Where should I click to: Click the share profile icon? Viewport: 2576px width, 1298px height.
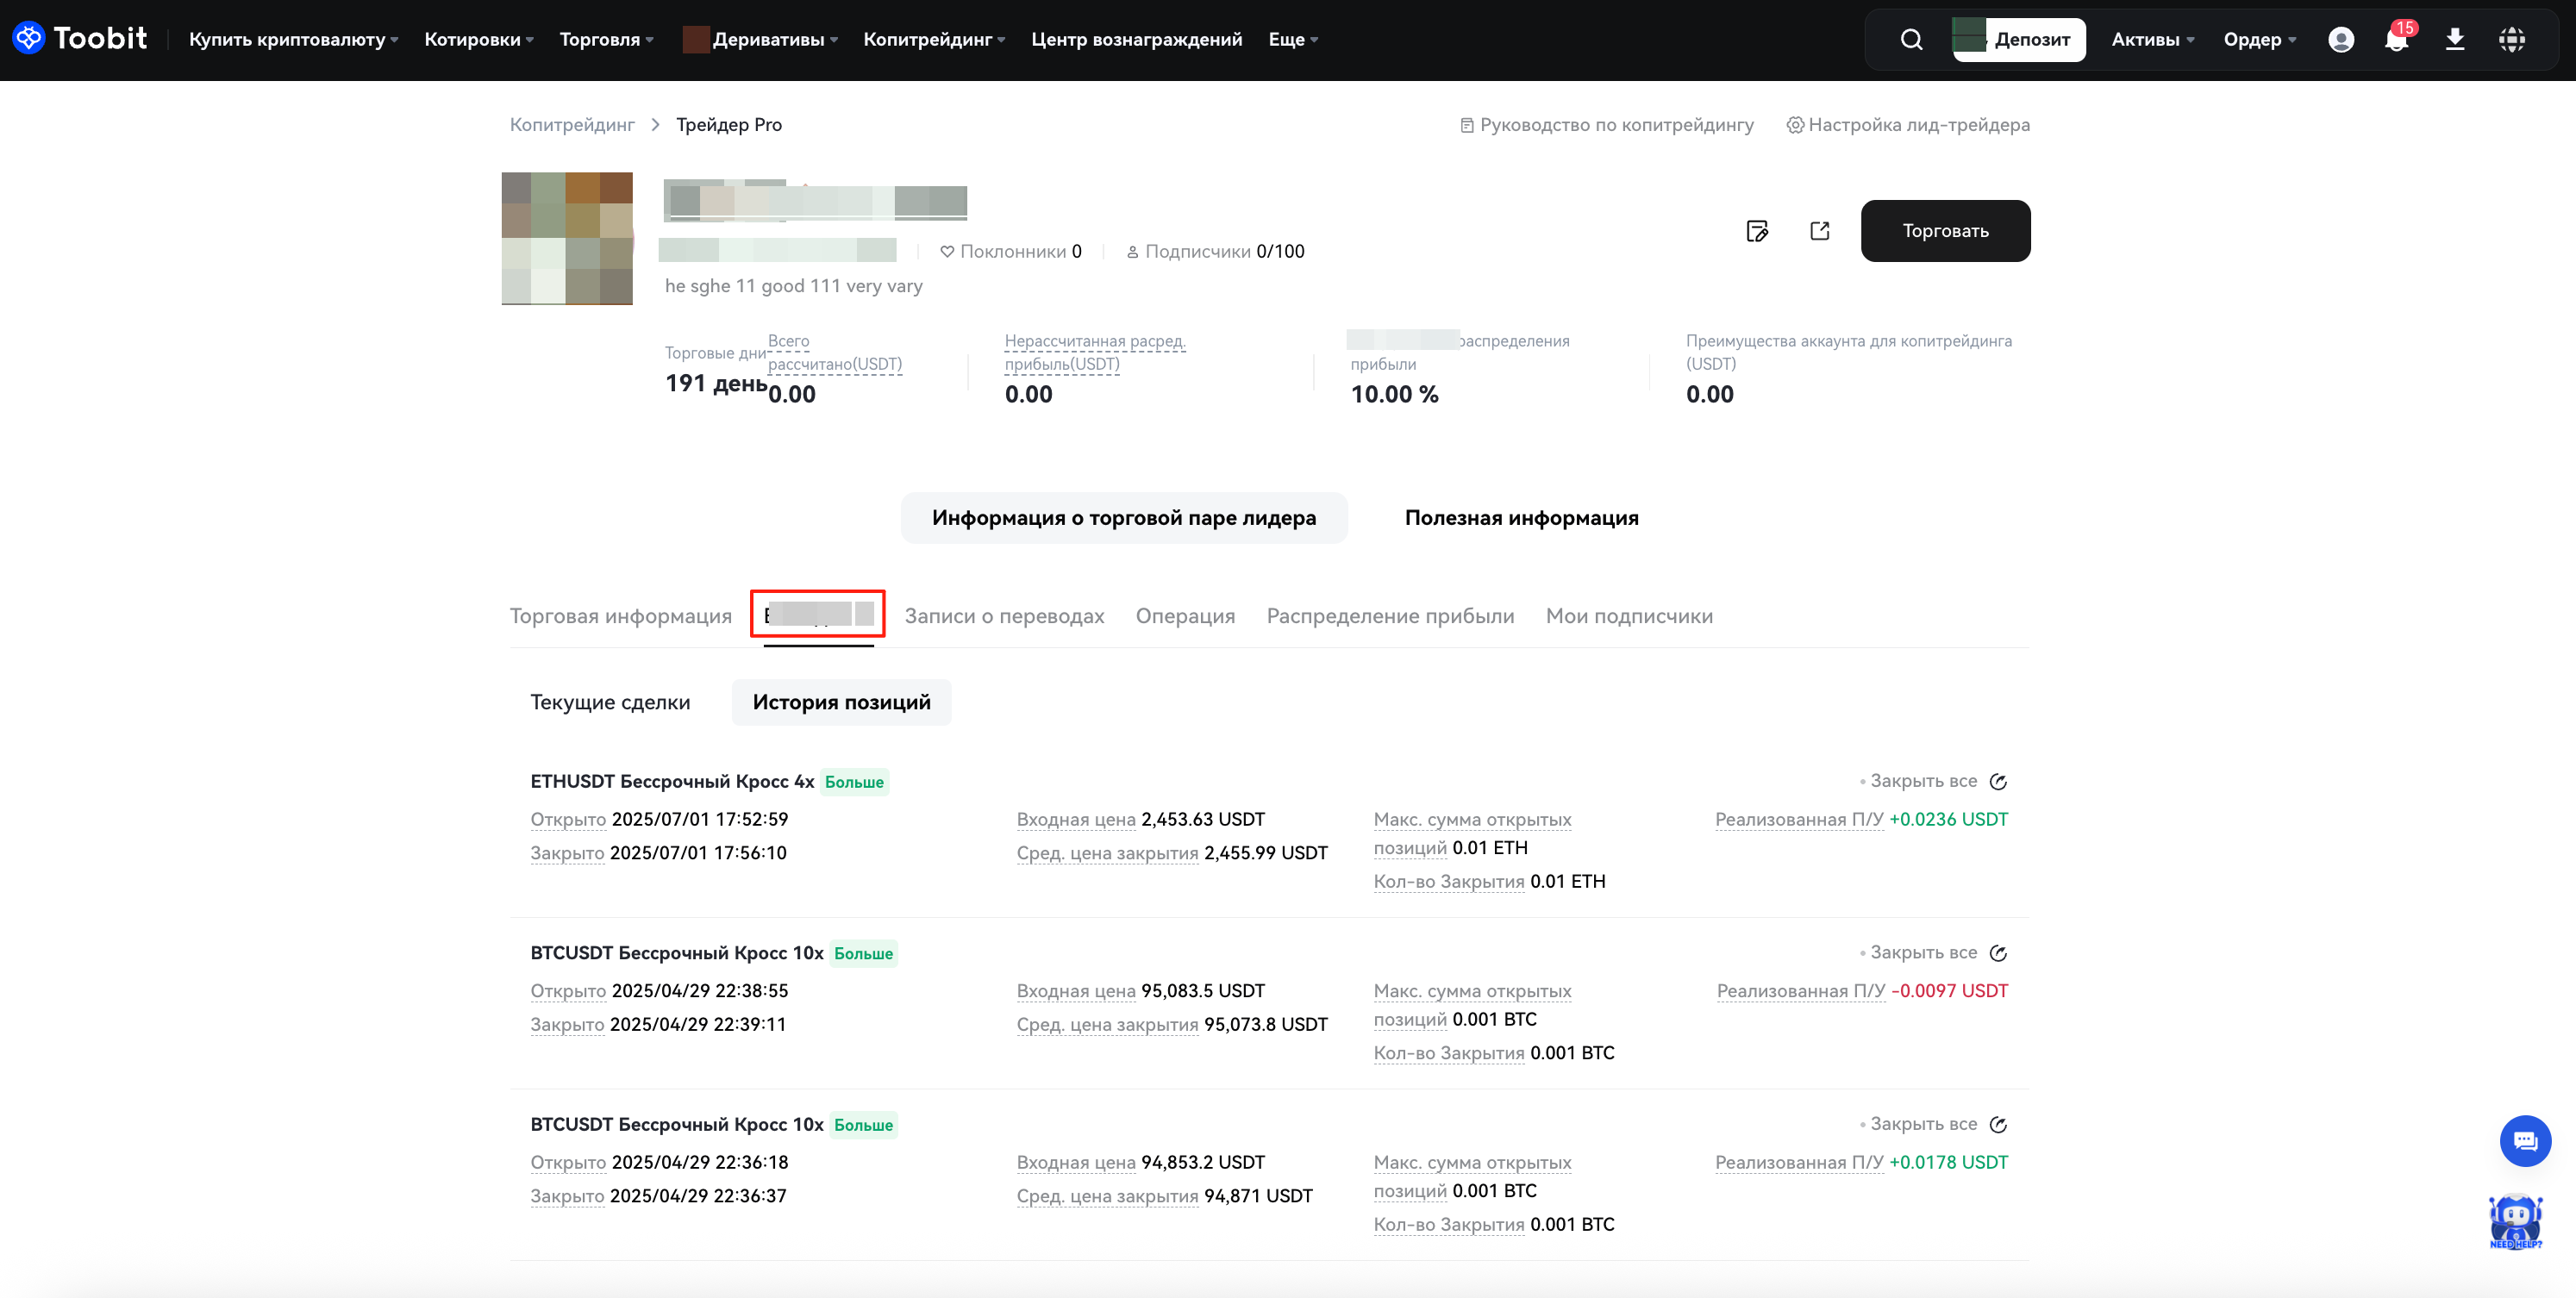pos(1819,231)
